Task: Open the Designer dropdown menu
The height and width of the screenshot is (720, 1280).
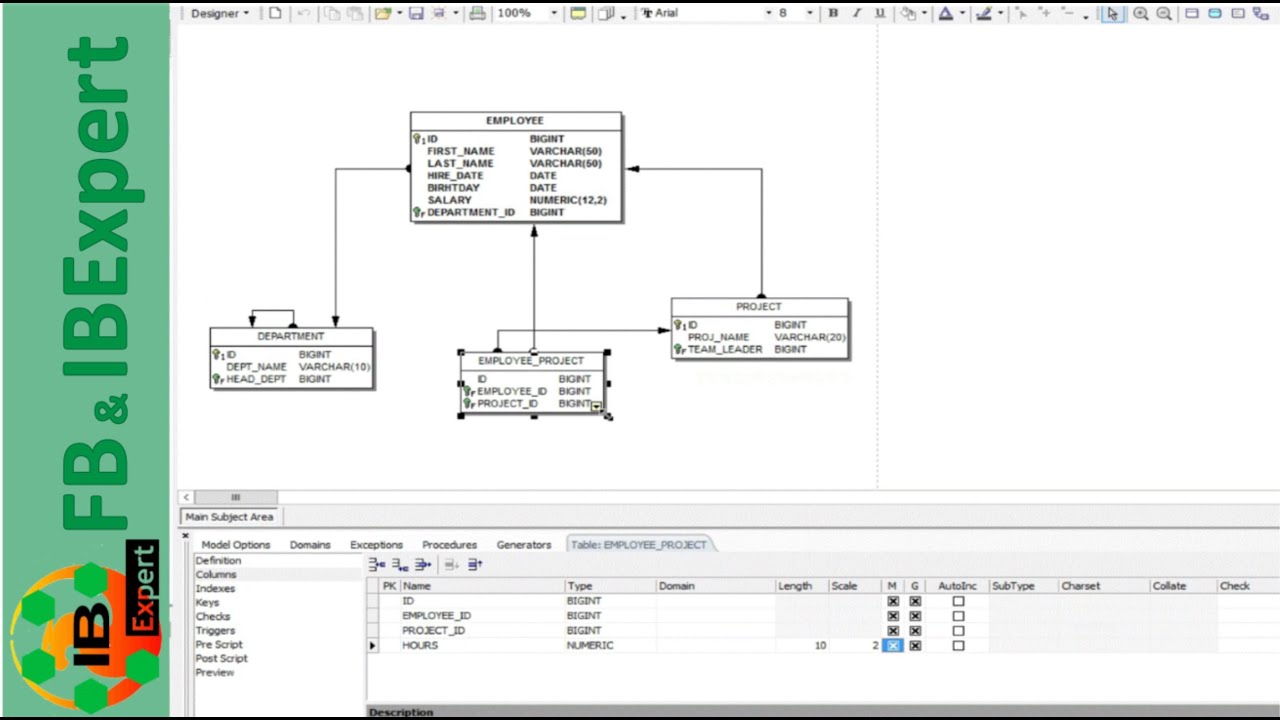Action: click(219, 13)
